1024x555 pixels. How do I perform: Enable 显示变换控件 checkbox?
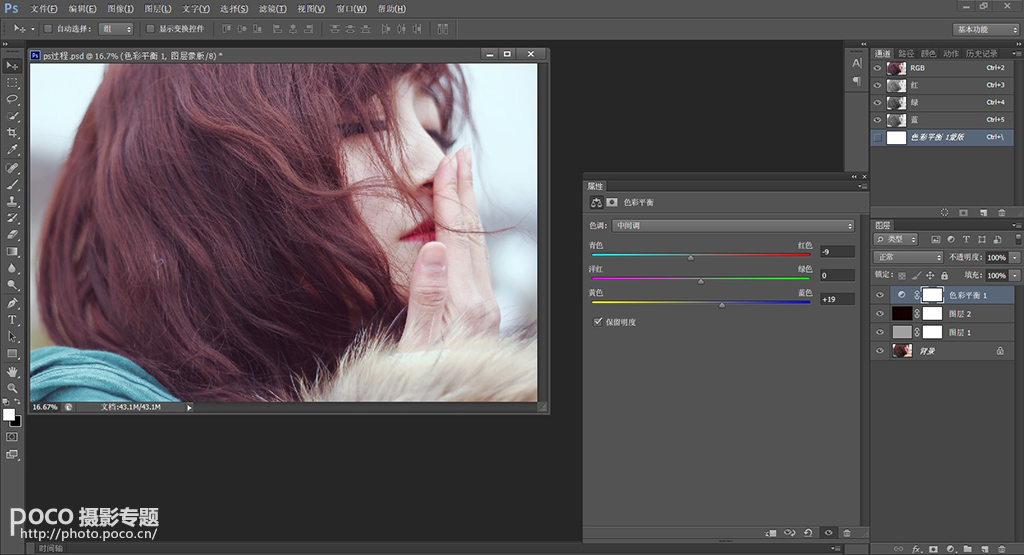150,29
